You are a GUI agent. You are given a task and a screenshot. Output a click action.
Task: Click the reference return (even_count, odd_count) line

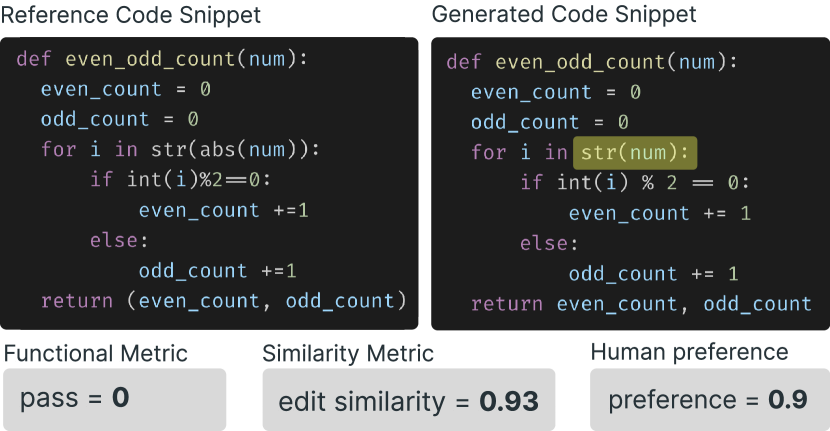tap(224, 300)
